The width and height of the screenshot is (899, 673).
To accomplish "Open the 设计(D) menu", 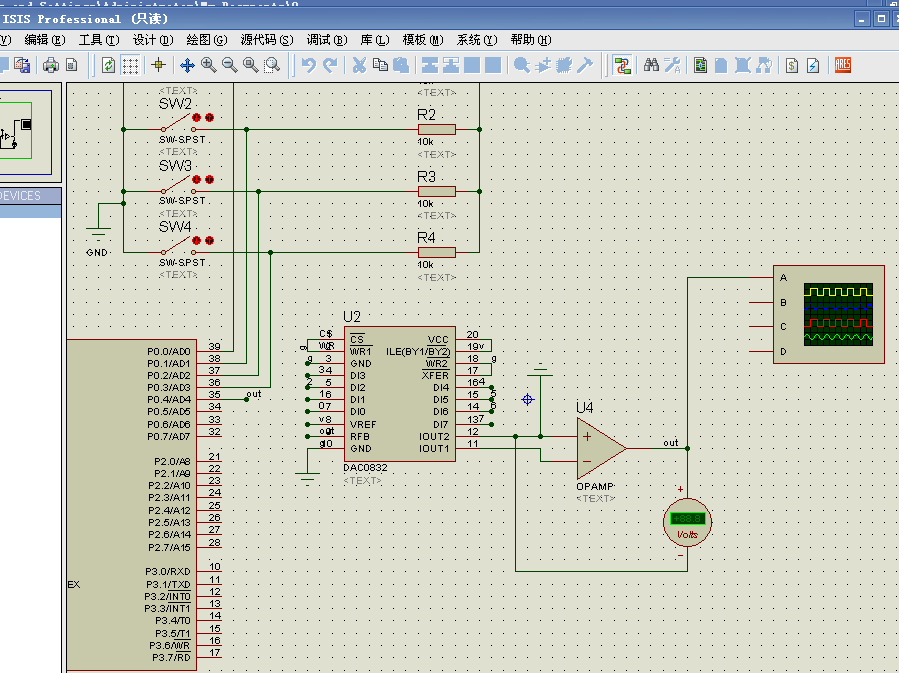I will pos(153,40).
